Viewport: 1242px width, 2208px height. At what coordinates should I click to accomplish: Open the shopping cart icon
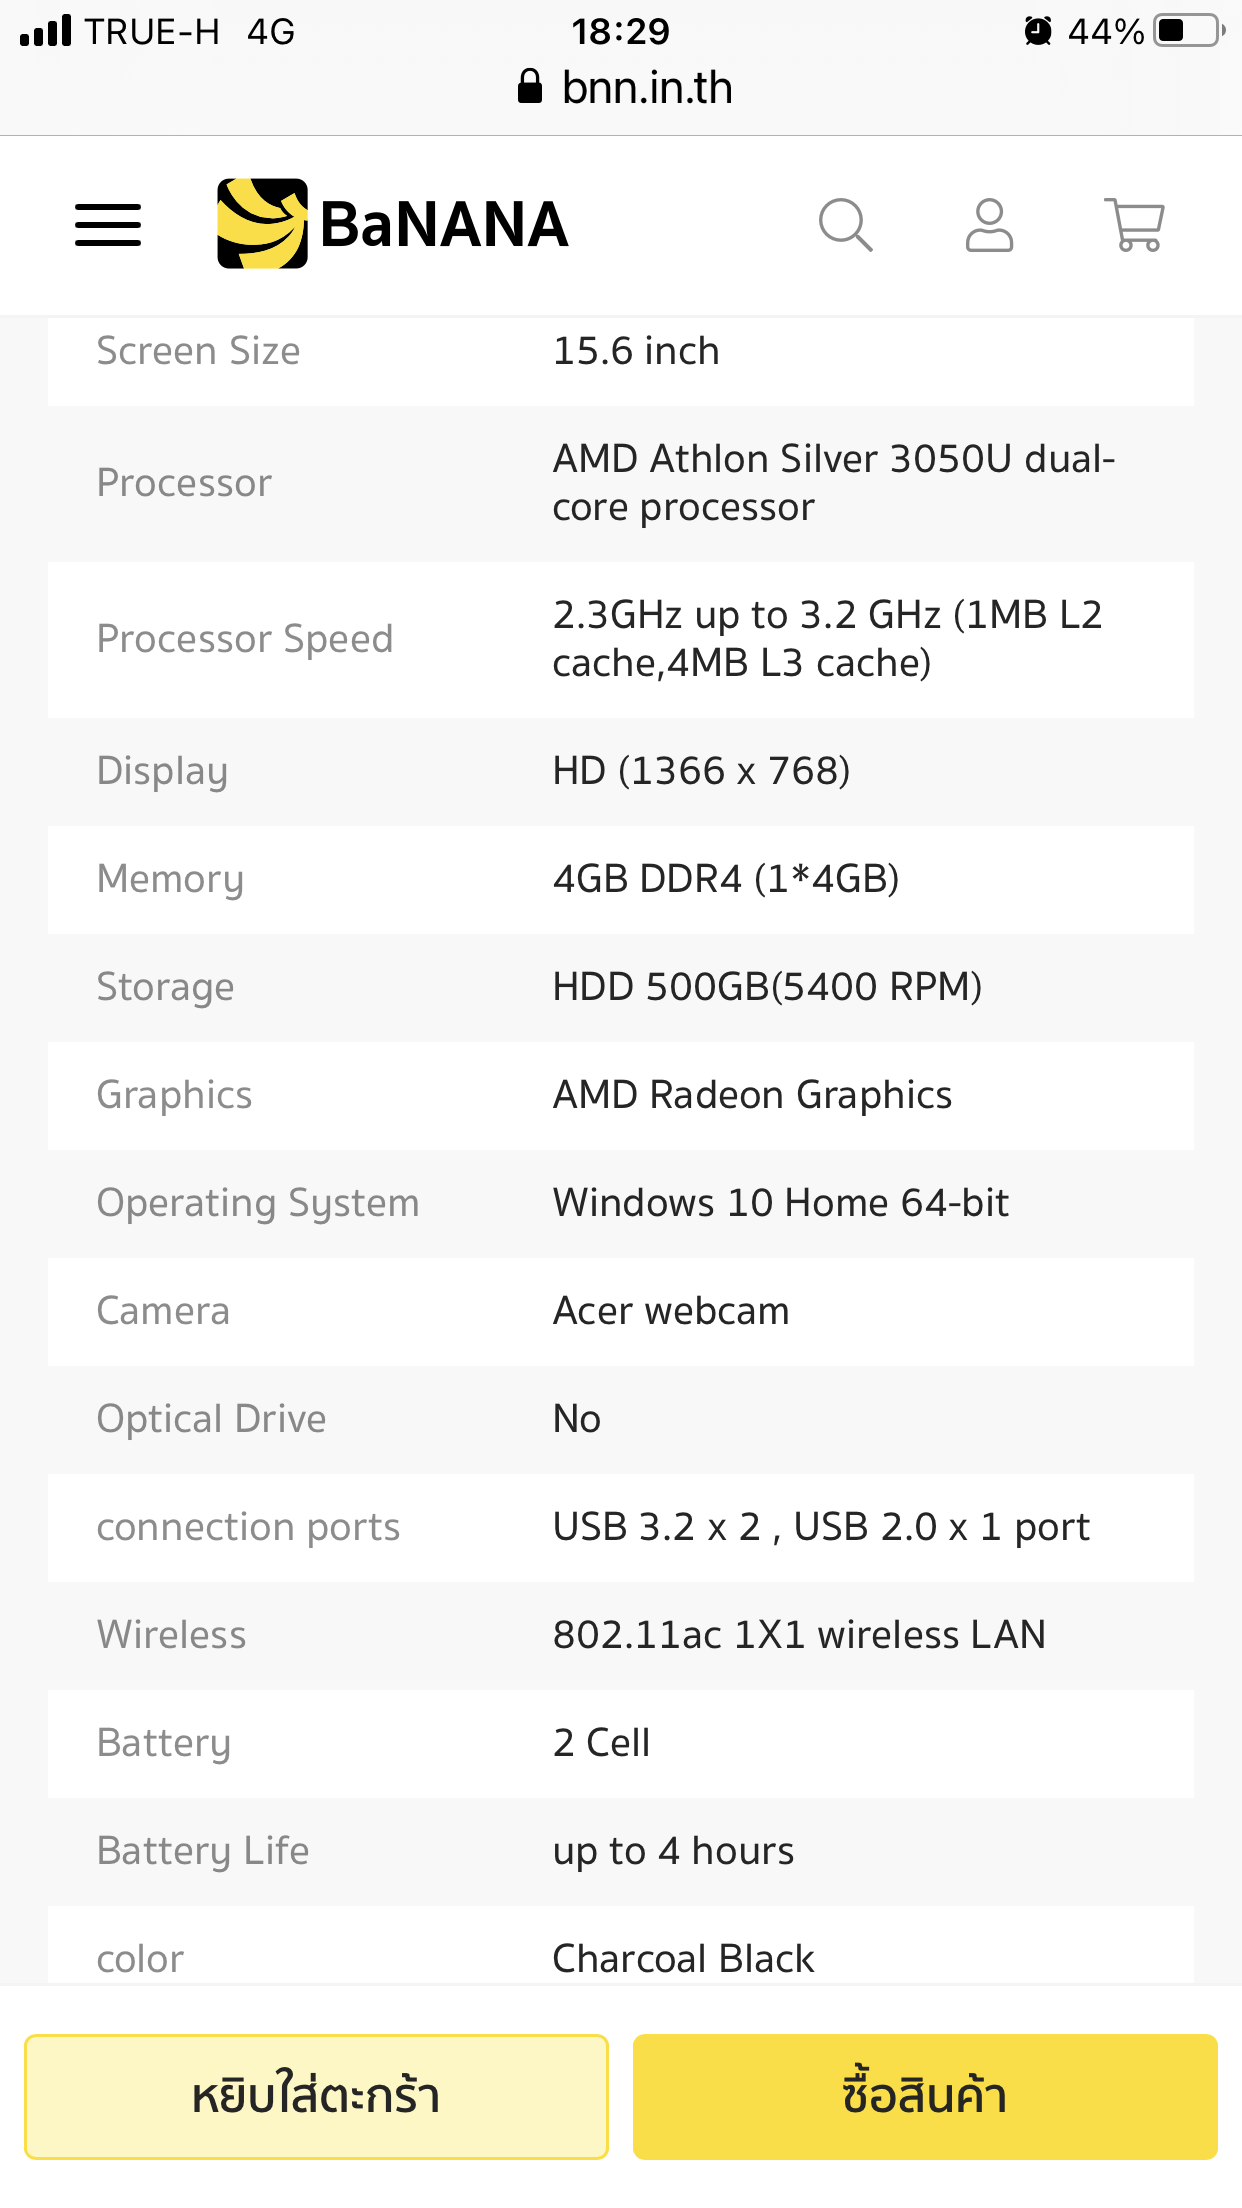1134,225
